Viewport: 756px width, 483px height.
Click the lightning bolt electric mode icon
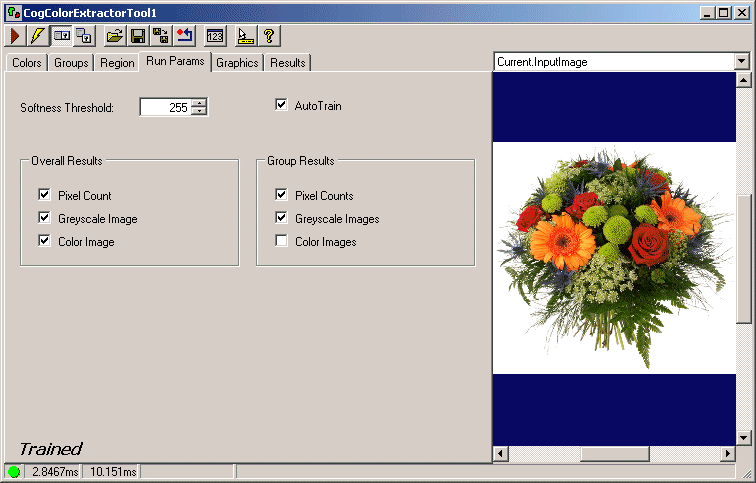pyautogui.click(x=37, y=36)
